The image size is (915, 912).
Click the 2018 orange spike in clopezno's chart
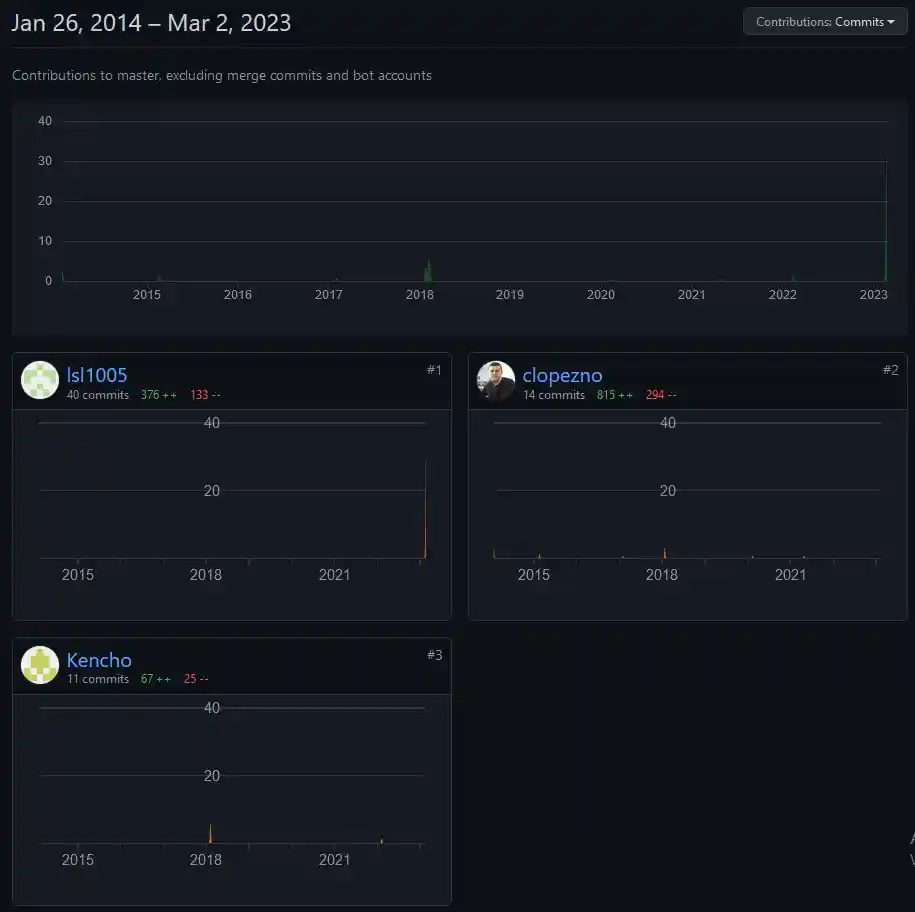tap(665, 553)
